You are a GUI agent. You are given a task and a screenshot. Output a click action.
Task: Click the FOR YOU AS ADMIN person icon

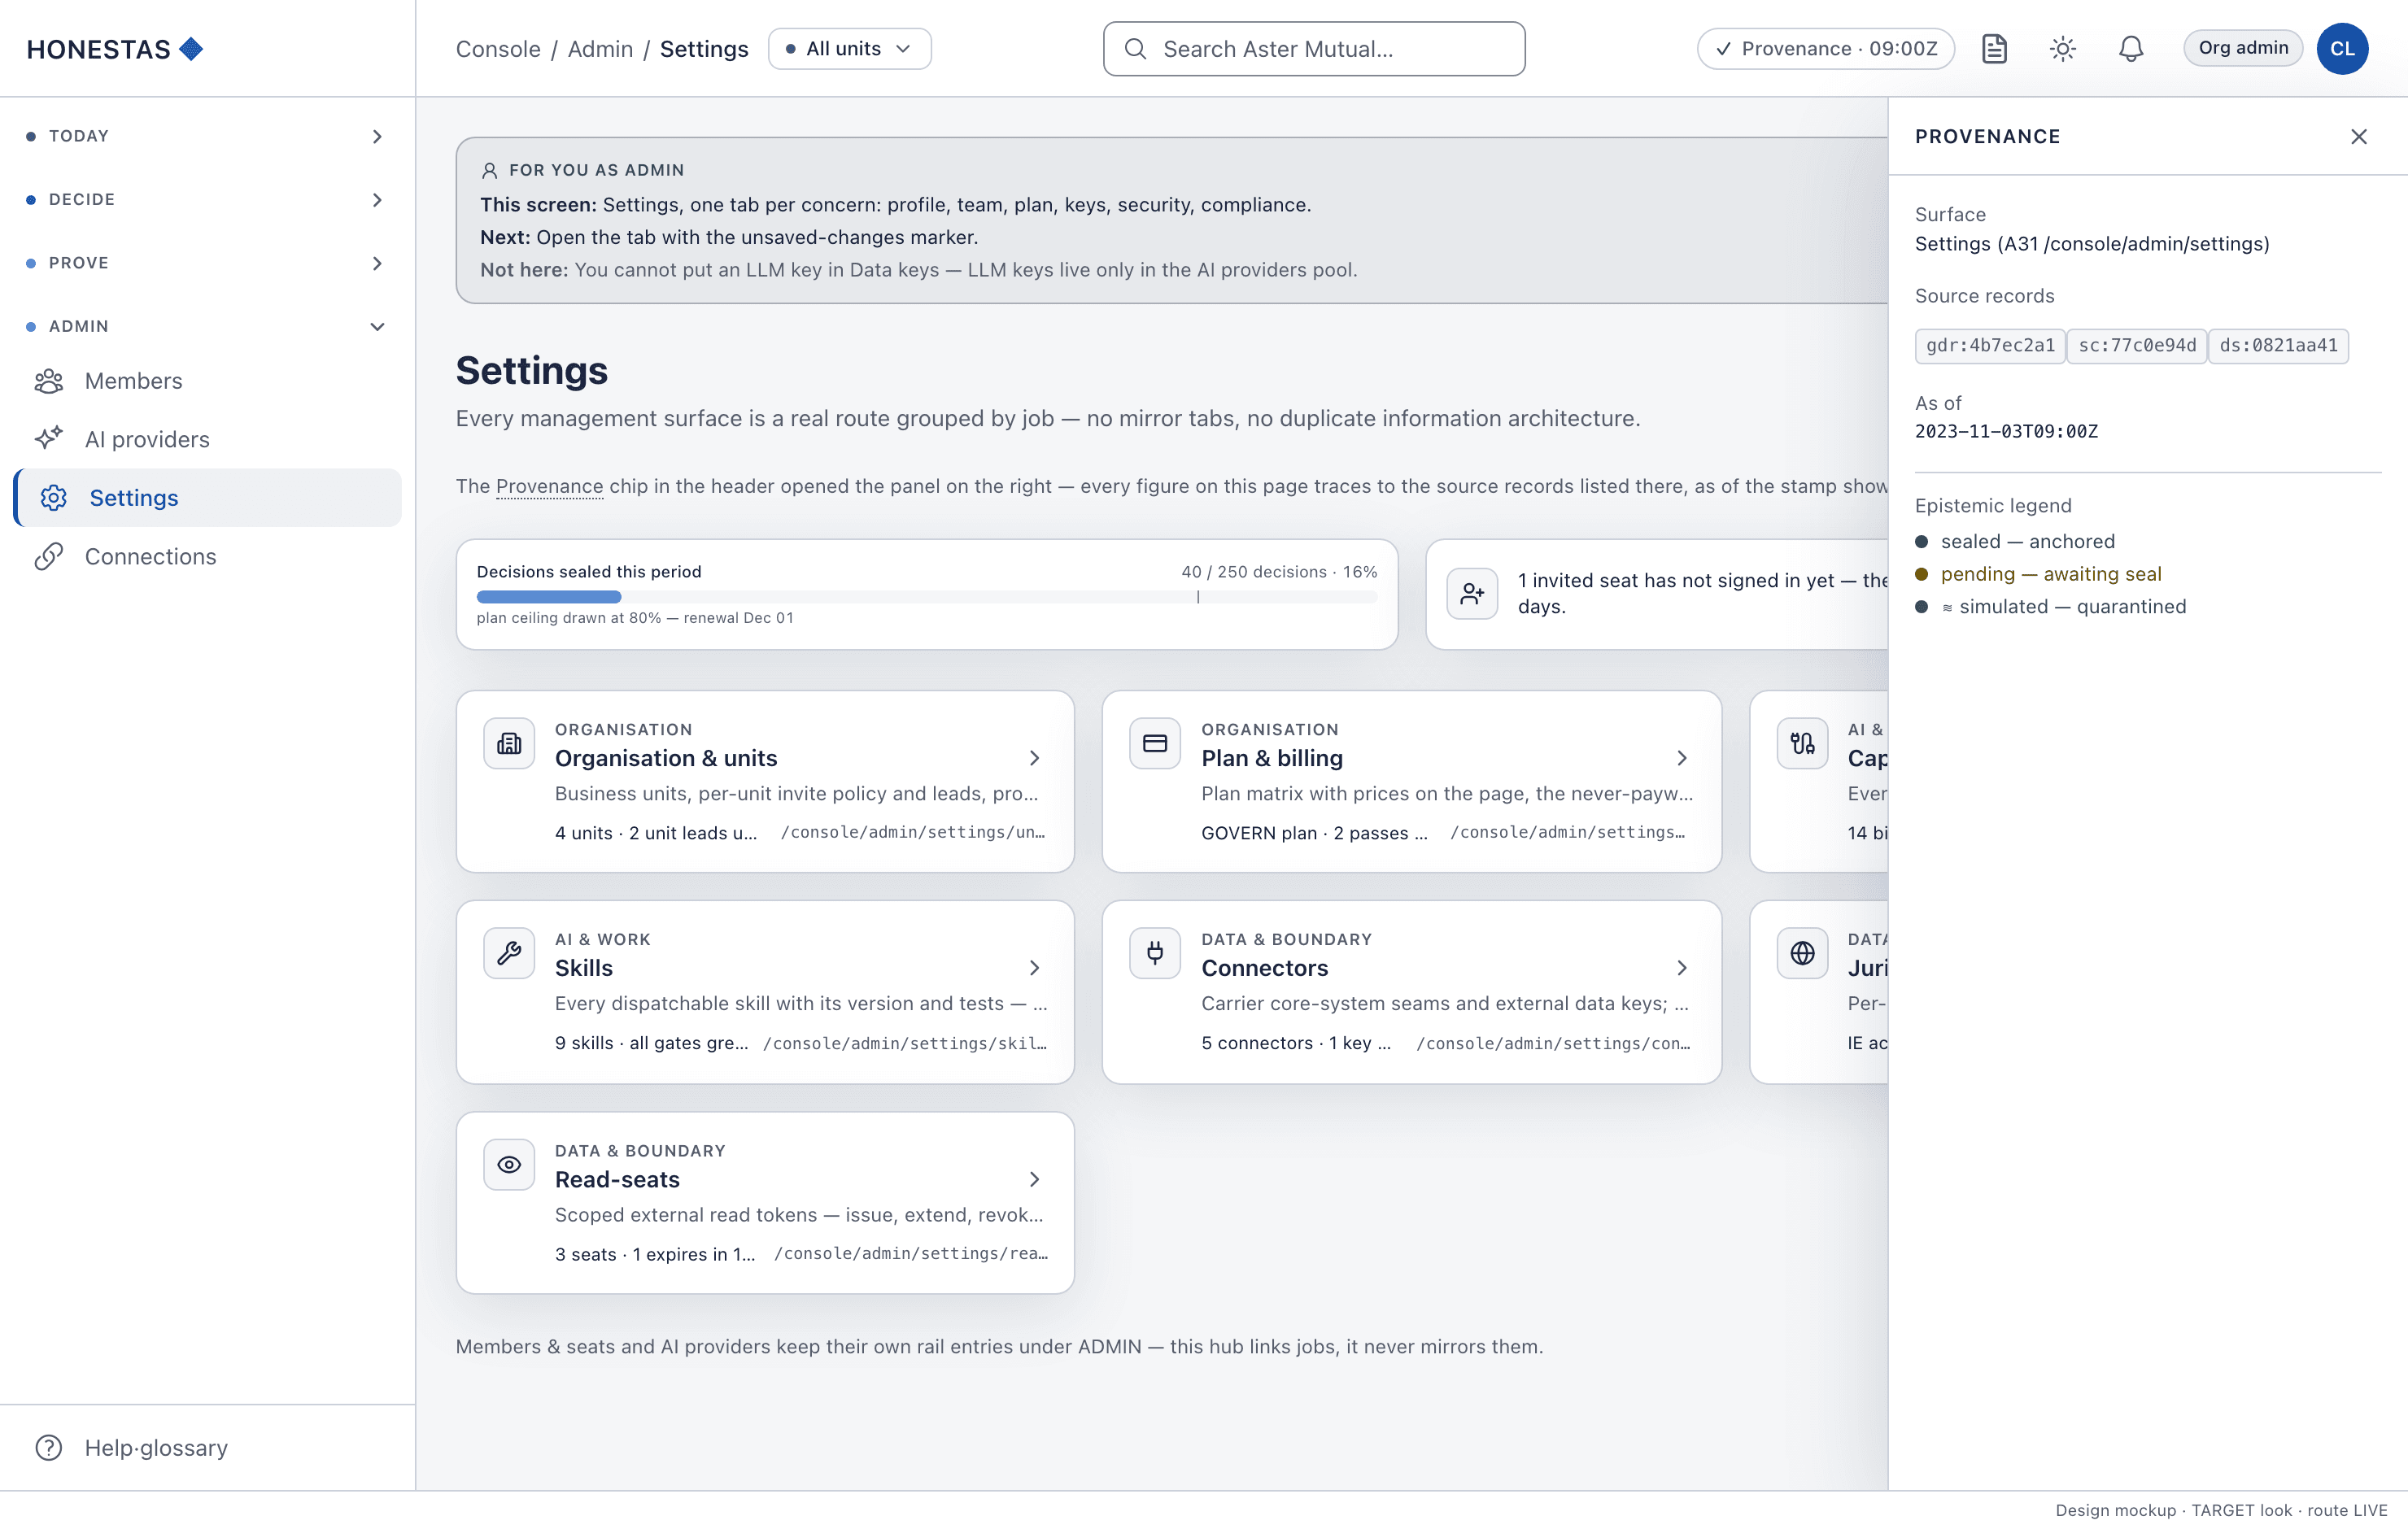coord(490,171)
